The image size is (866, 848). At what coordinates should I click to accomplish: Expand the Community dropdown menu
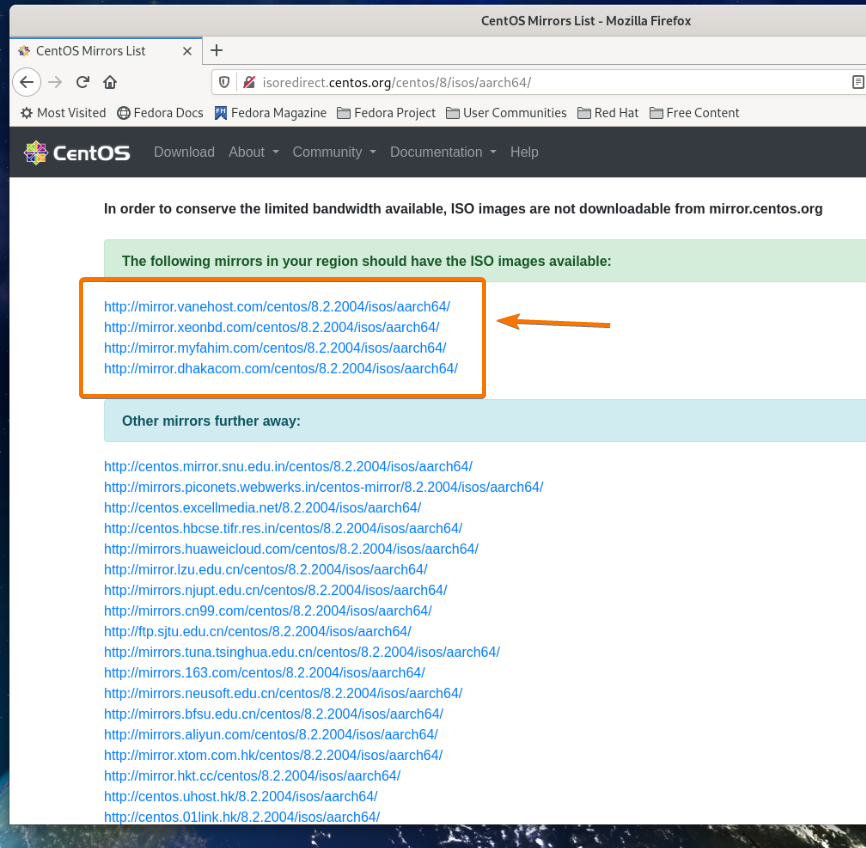(x=334, y=152)
